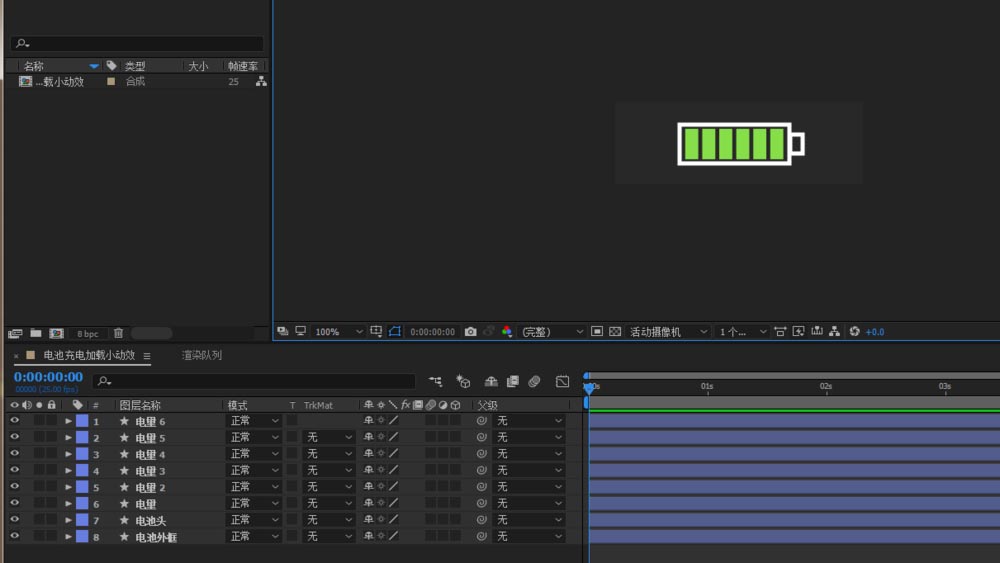Click the project panel search field
This screenshot has height=563, width=1000.
click(136, 43)
